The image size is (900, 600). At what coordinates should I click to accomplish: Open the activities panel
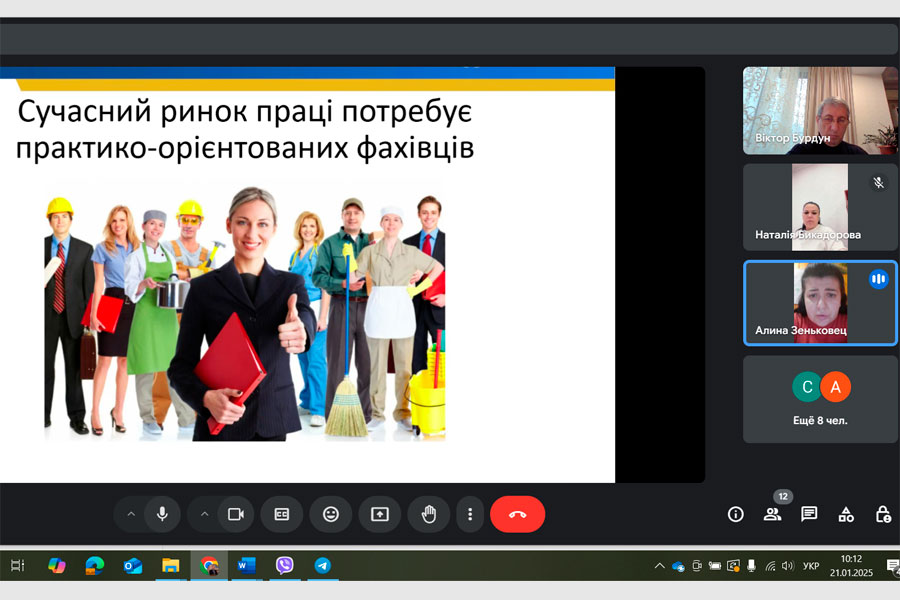846,514
